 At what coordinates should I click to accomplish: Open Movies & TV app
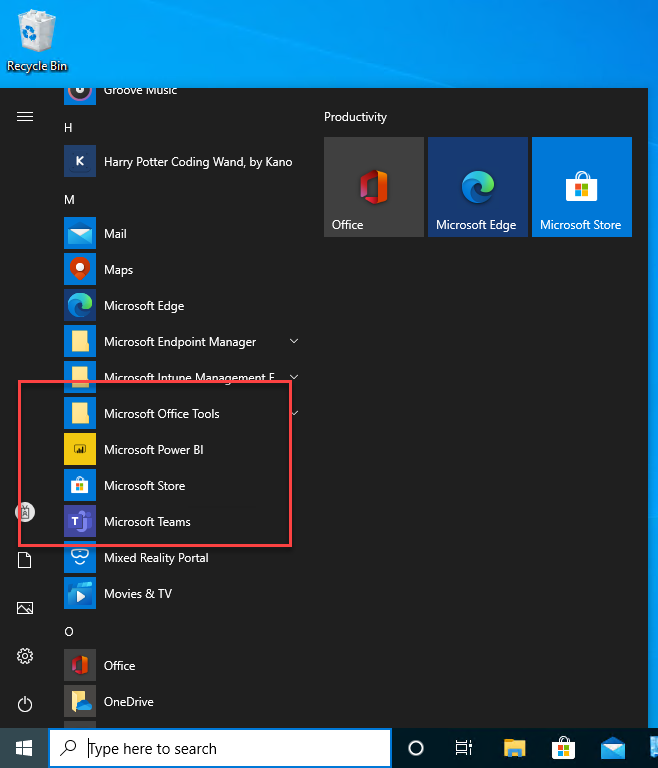pyautogui.click(x=181, y=594)
